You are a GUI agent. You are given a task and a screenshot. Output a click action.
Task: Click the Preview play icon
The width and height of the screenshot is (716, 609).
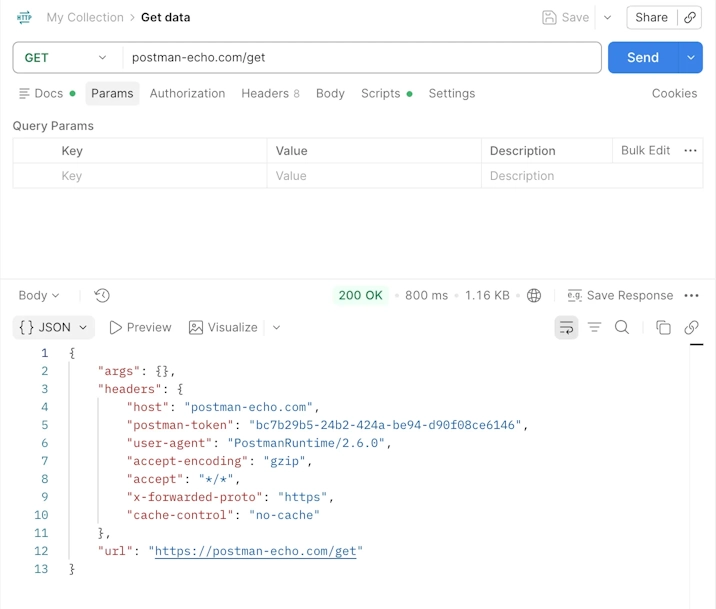pos(116,327)
